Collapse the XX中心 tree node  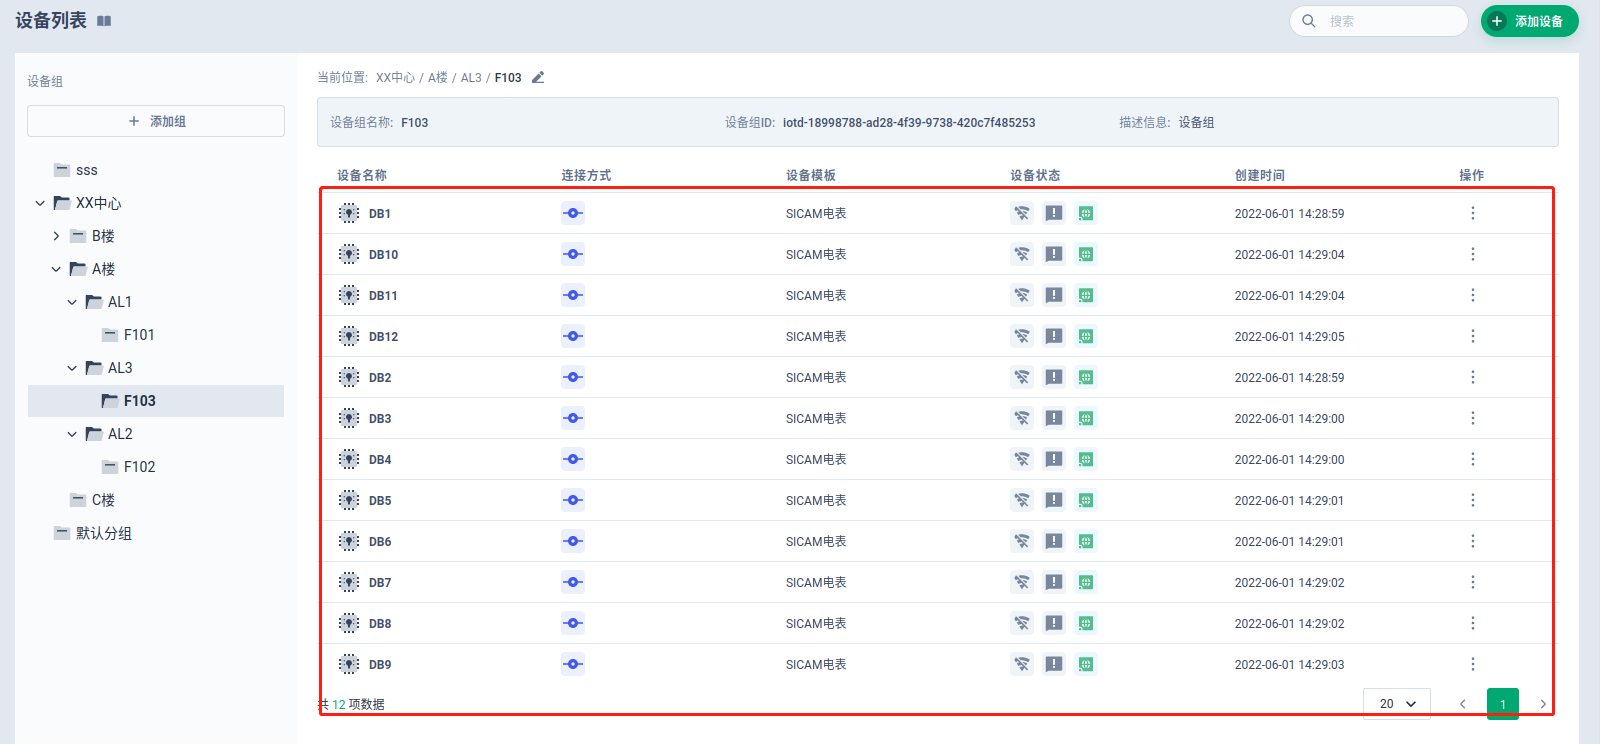[x=40, y=203]
